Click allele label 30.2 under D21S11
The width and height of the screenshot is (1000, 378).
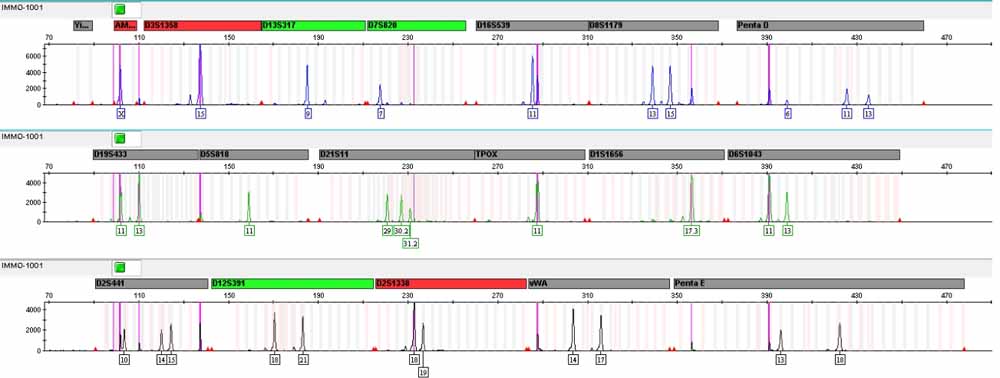[x=402, y=231]
